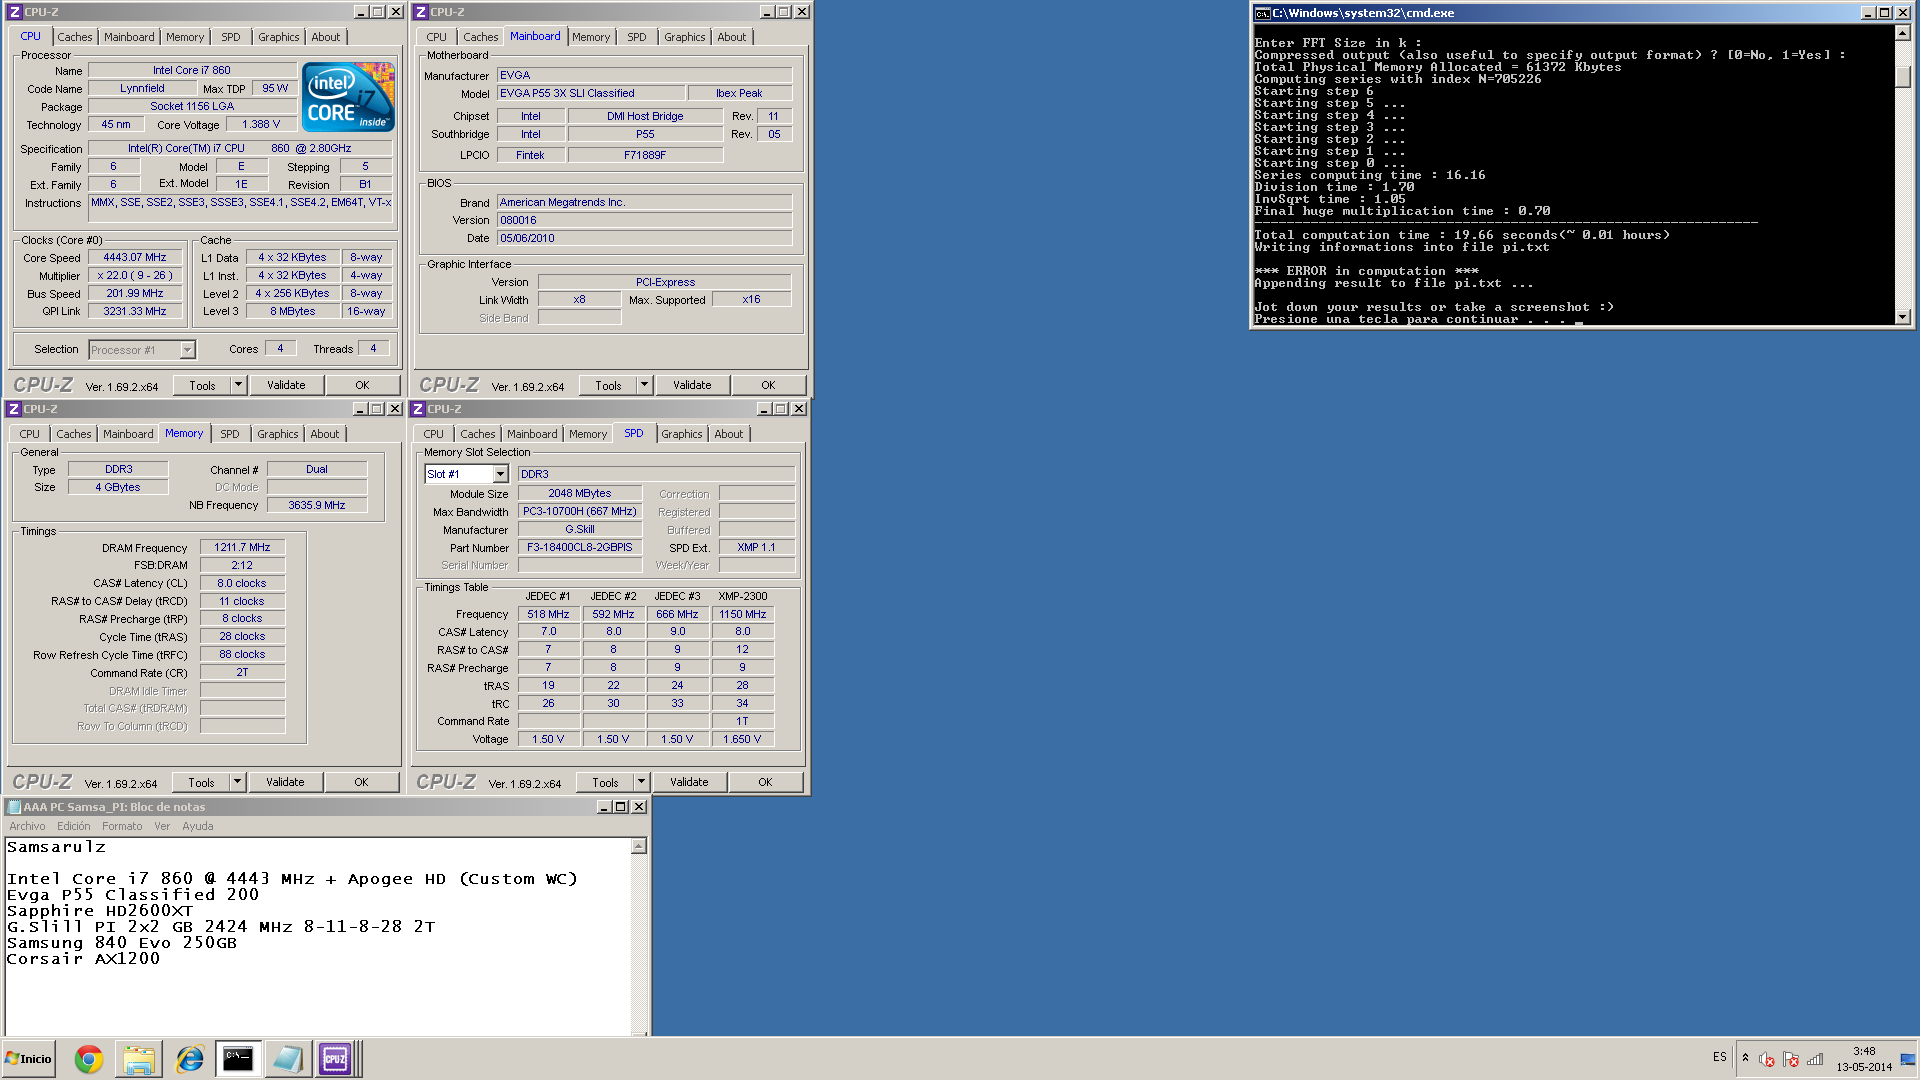Click CPU-Z Z icon in Mainboard window

(420, 12)
